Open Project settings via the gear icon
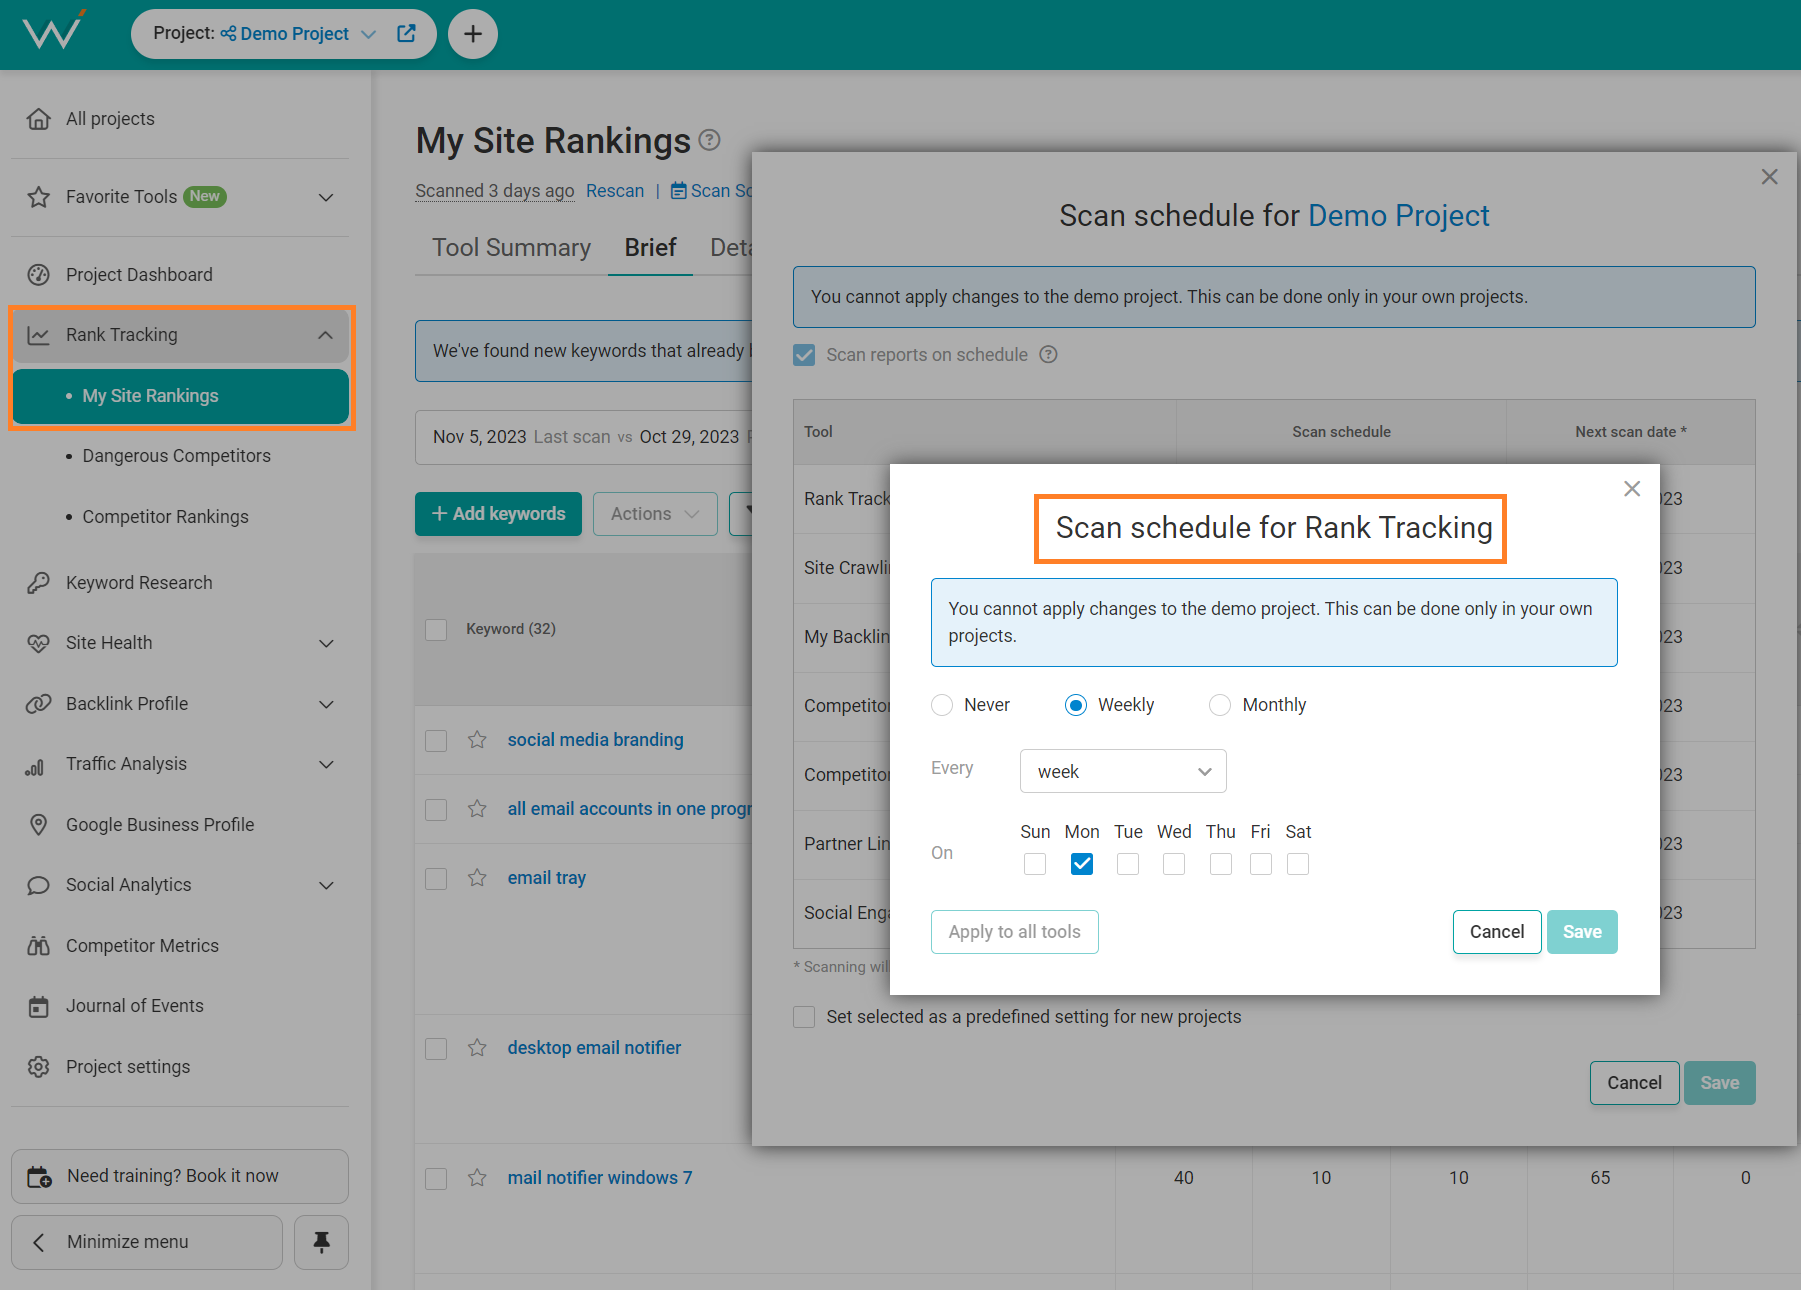 pos(38,1066)
